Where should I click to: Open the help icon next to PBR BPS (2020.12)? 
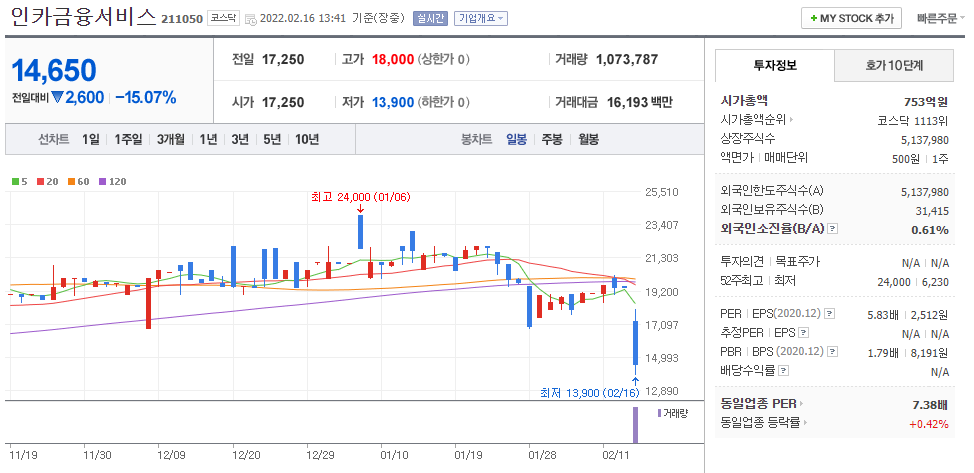[832, 352]
